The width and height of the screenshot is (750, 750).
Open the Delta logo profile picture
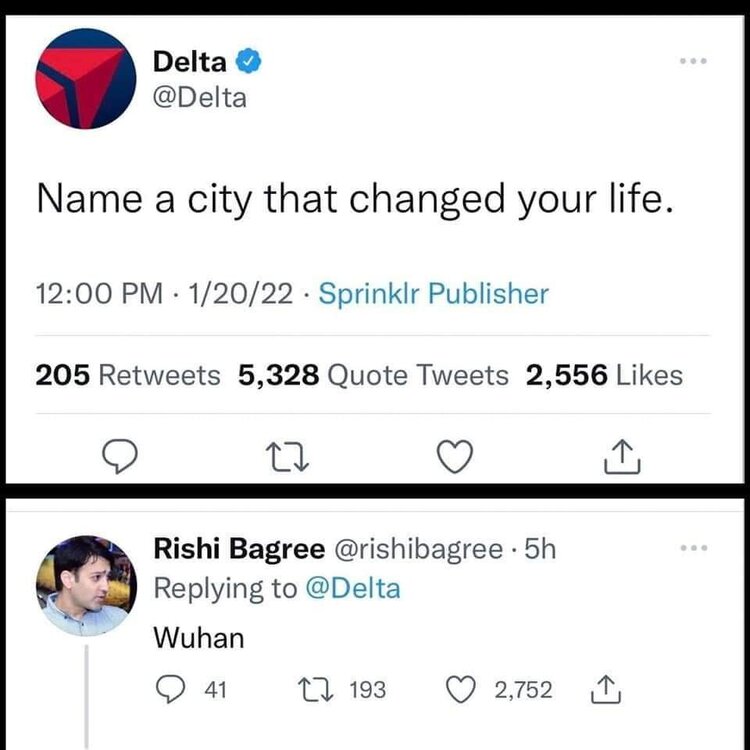pyautogui.click(x=85, y=80)
